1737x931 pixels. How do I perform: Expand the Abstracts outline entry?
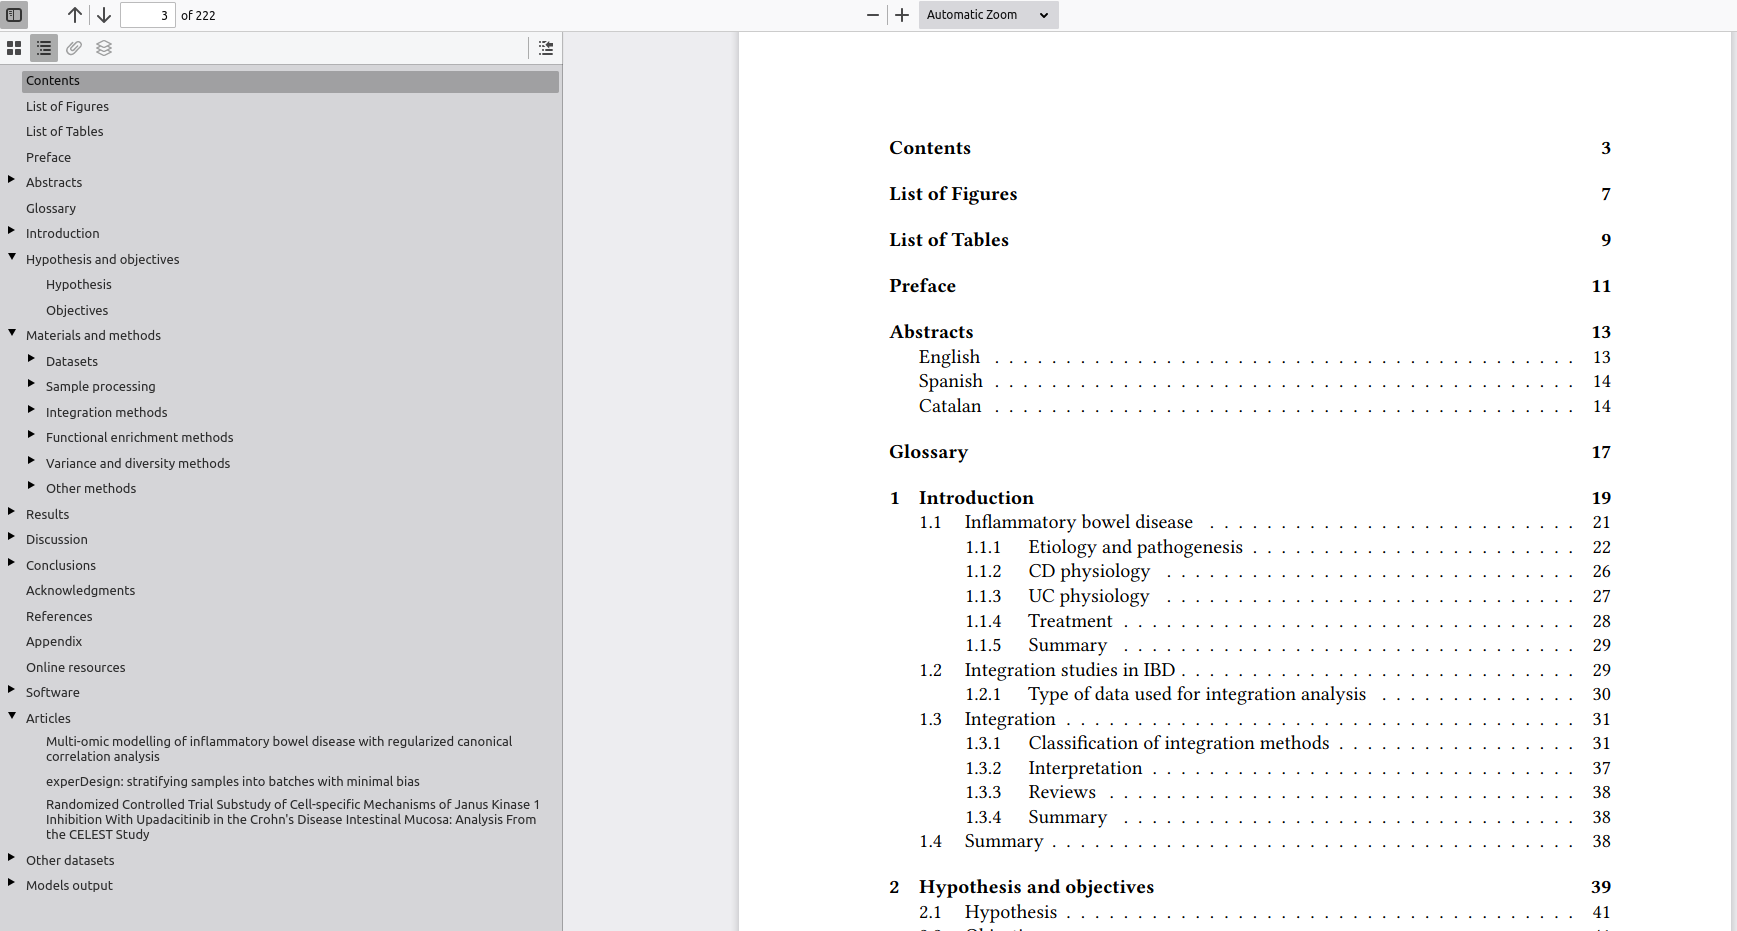(12, 181)
